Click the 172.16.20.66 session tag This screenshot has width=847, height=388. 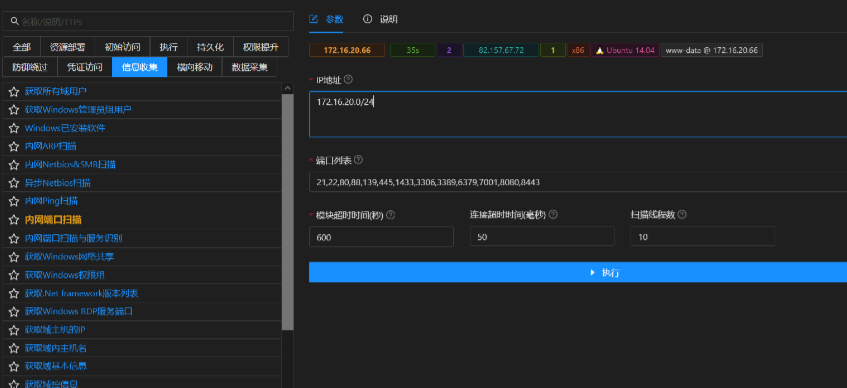347,50
